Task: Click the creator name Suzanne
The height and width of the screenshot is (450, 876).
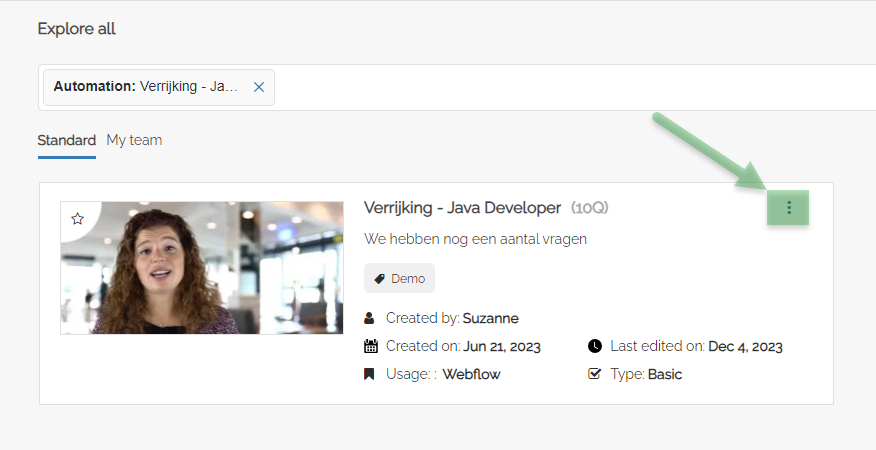Action: 491,318
